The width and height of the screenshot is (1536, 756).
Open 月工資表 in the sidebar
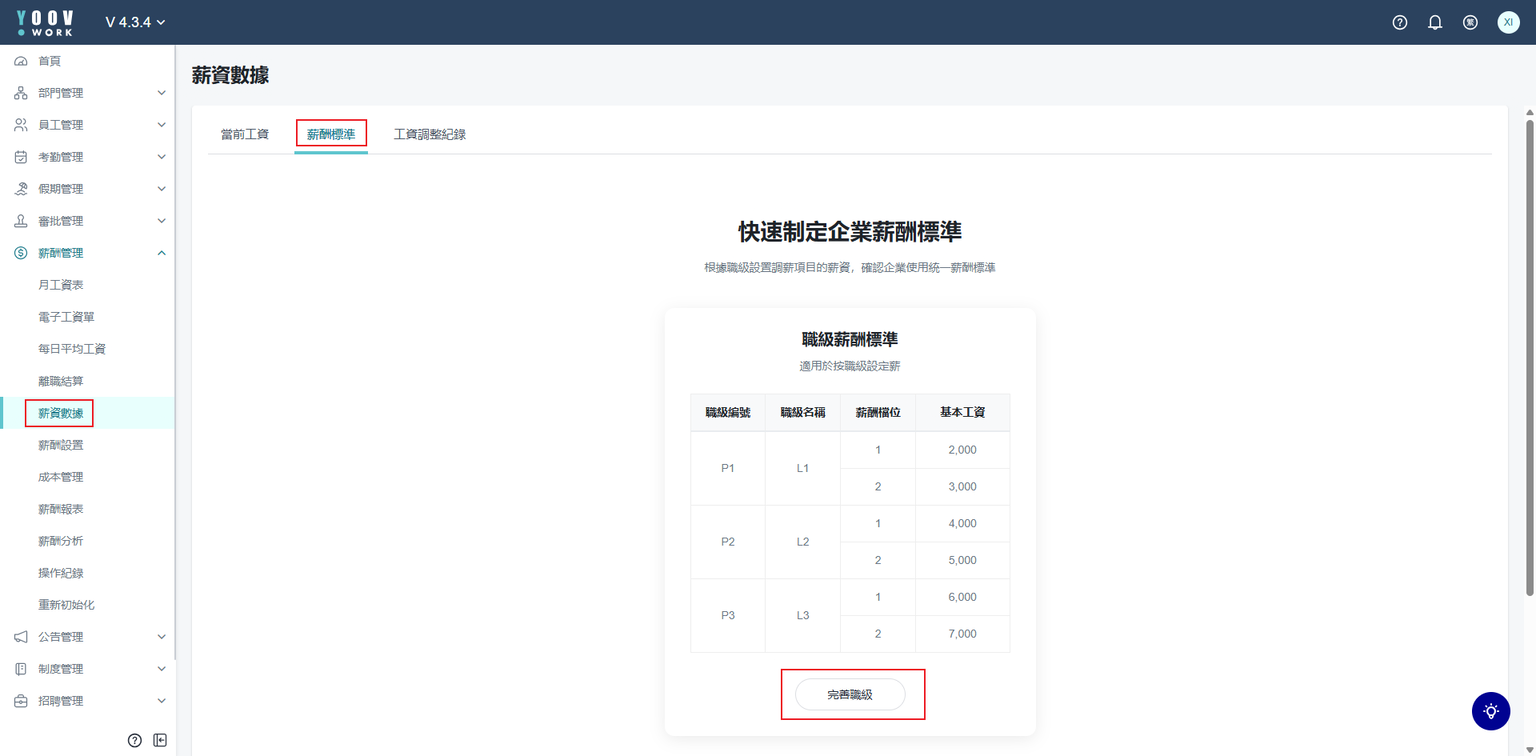coord(61,285)
